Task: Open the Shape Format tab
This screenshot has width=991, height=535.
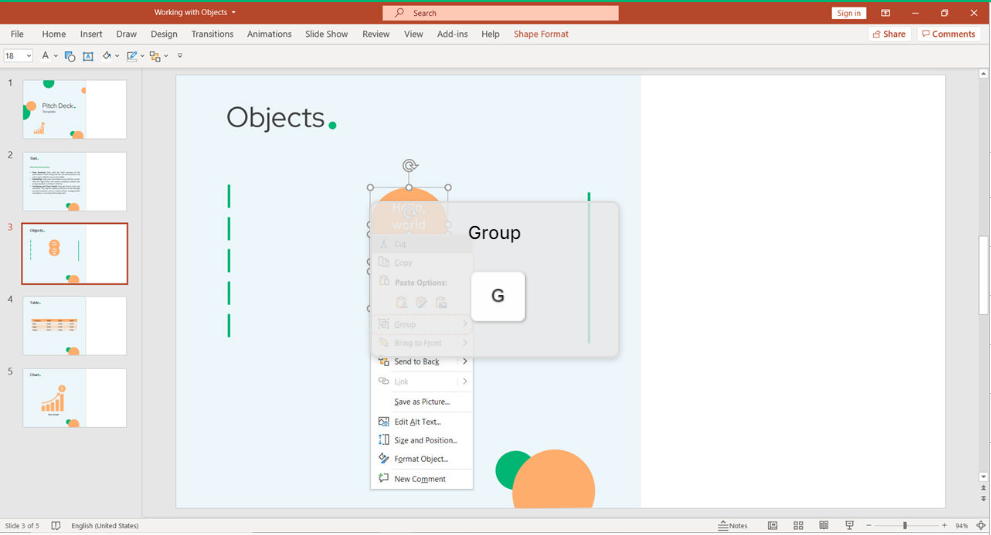Action: pos(541,34)
